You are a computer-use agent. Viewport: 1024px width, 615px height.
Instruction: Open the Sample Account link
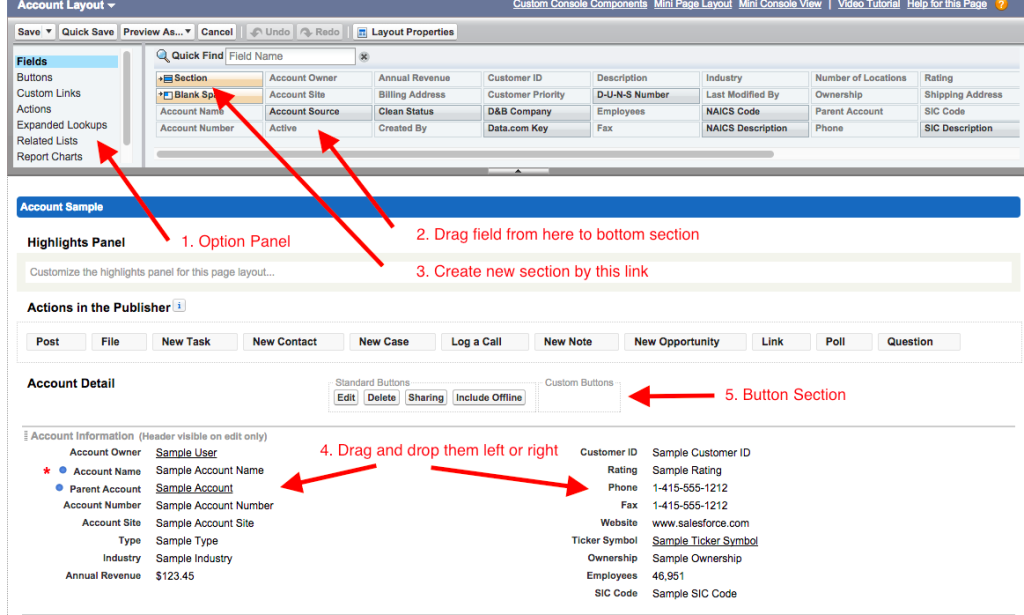pyautogui.click(x=194, y=488)
